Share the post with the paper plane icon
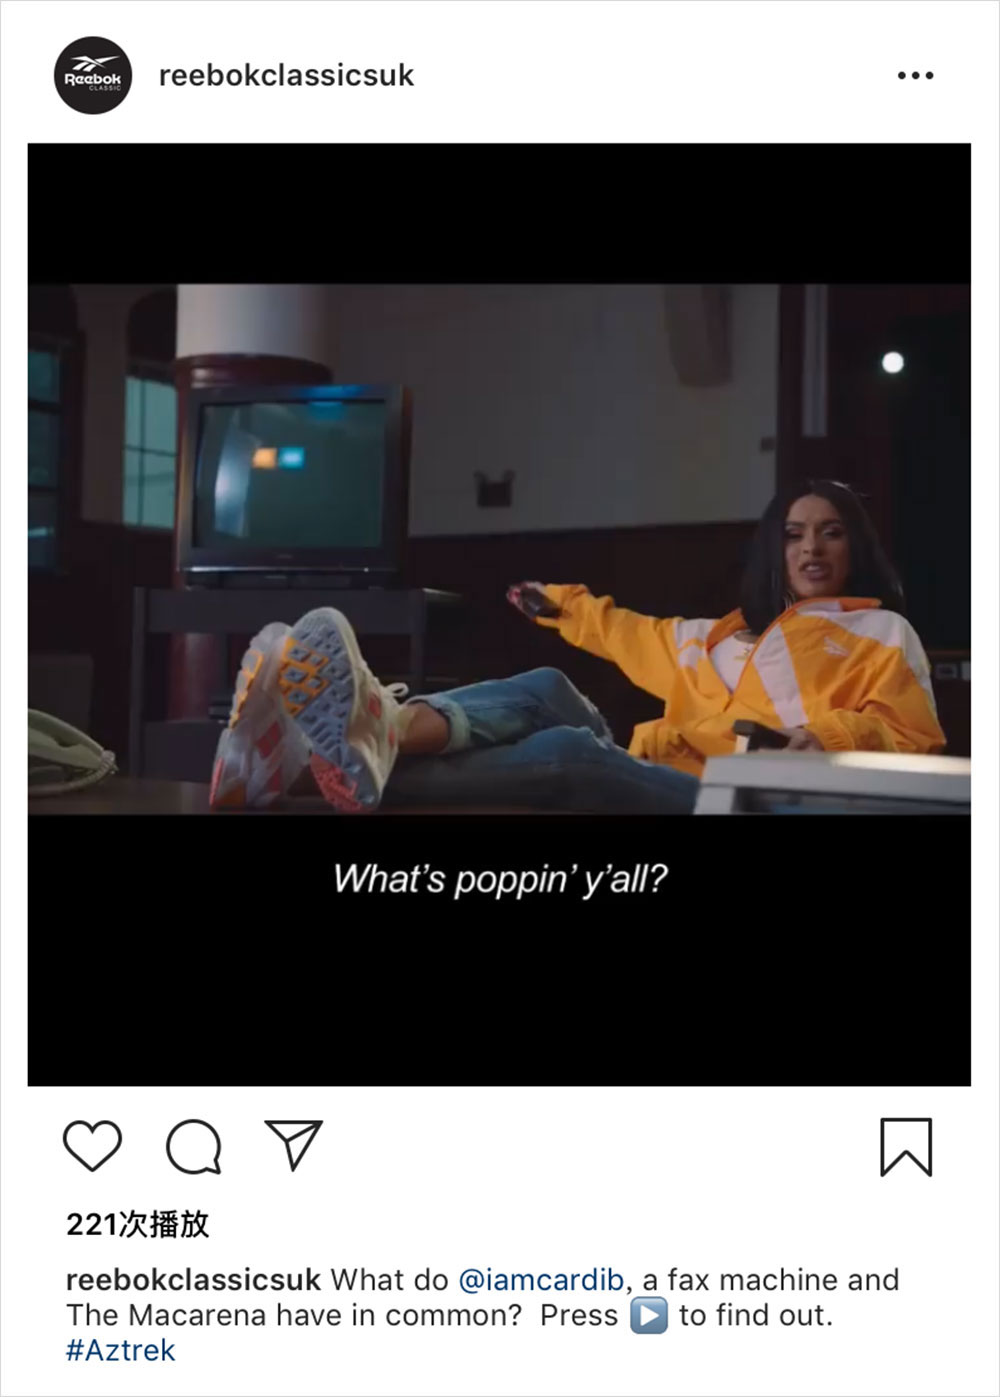The height and width of the screenshot is (1397, 1000). 293,1144
